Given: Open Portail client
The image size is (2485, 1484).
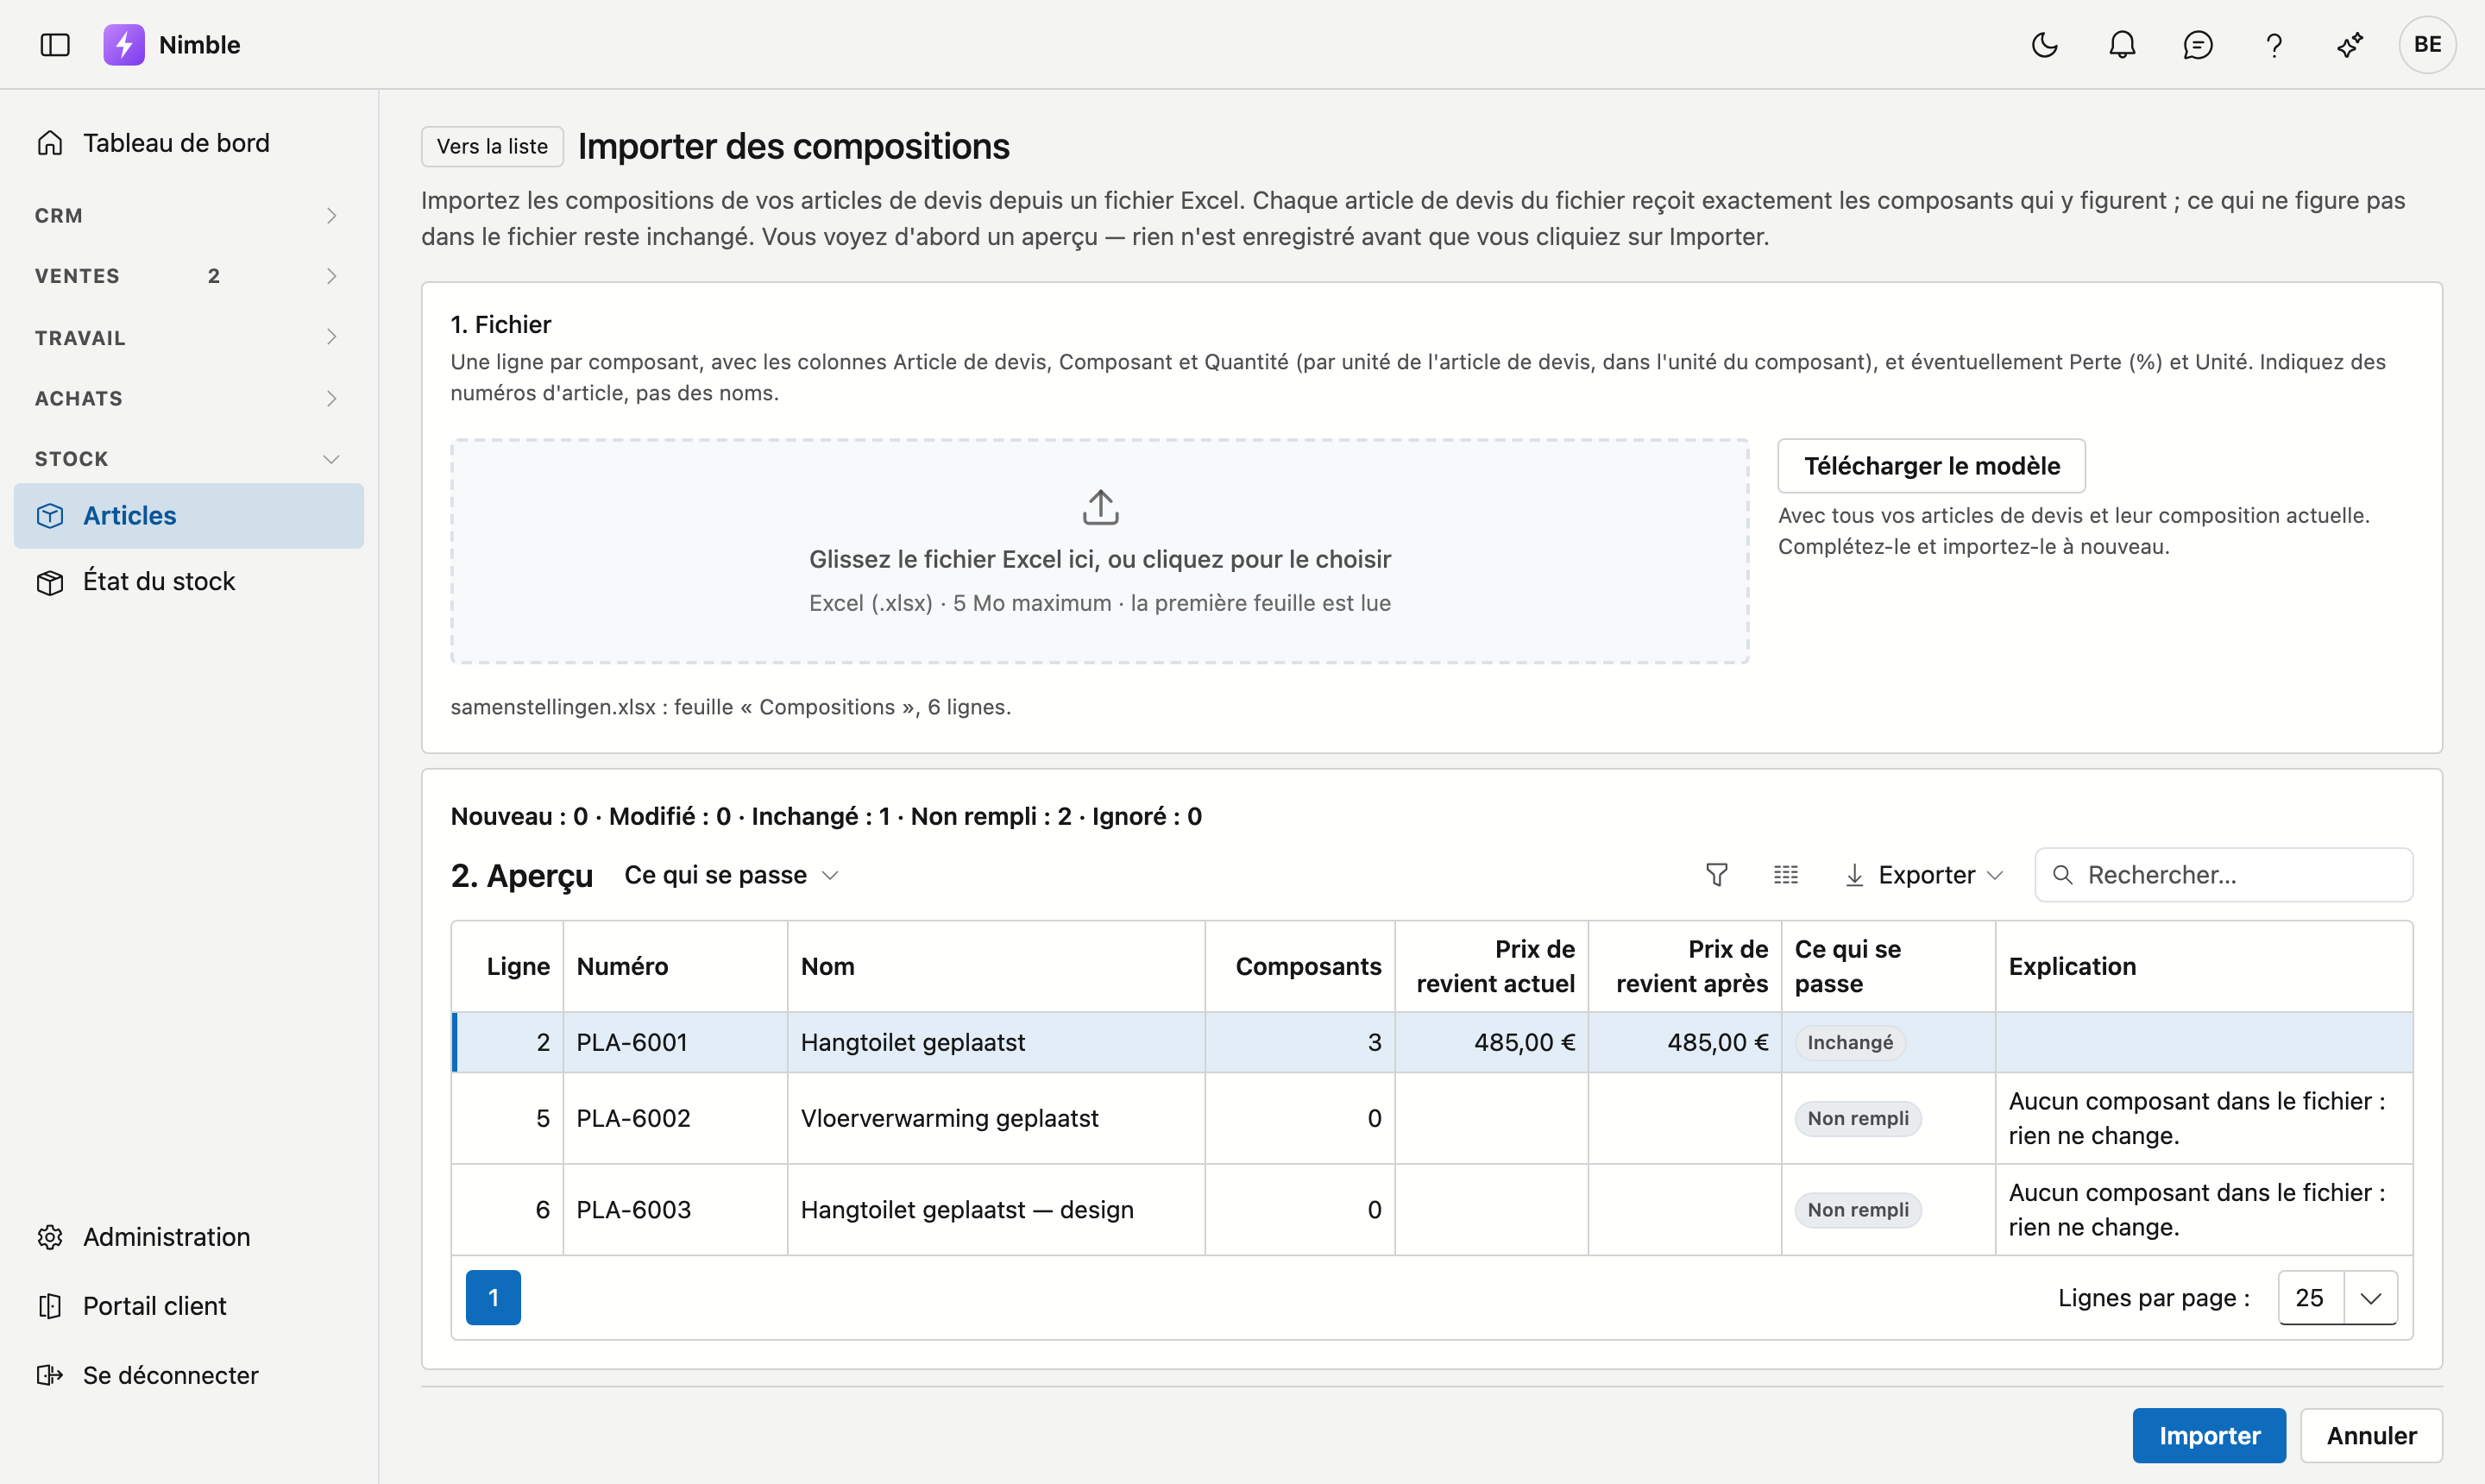Looking at the screenshot, I should [189, 1306].
